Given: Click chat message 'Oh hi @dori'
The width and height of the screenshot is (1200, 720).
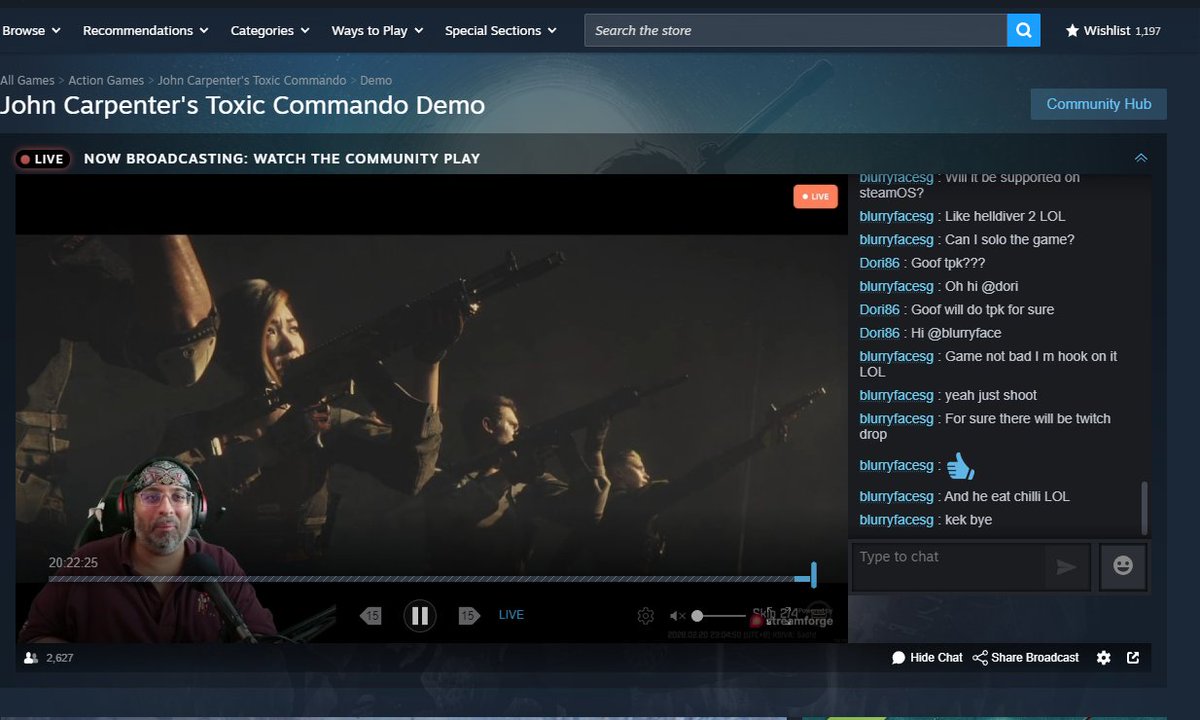Looking at the screenshot, I should 981,287.
